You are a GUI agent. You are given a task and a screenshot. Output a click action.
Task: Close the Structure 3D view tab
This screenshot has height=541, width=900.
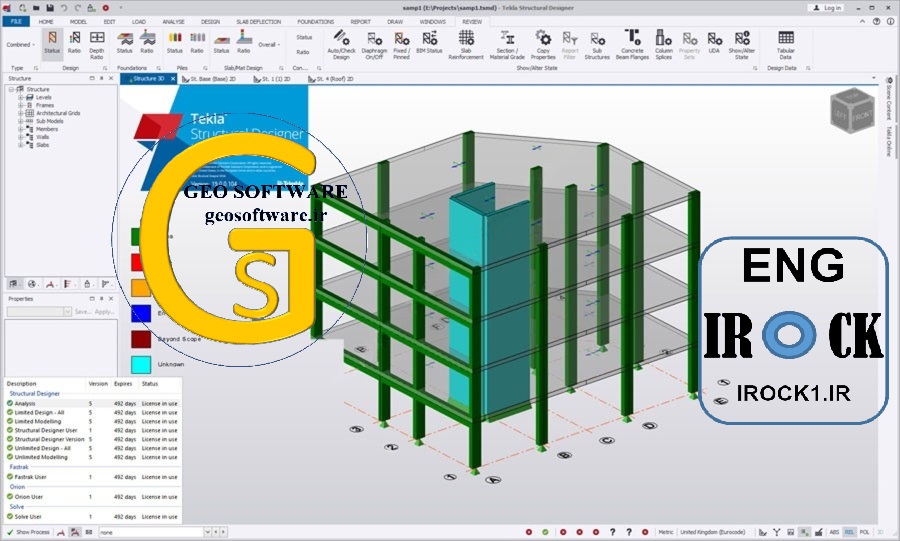point(173,79)
